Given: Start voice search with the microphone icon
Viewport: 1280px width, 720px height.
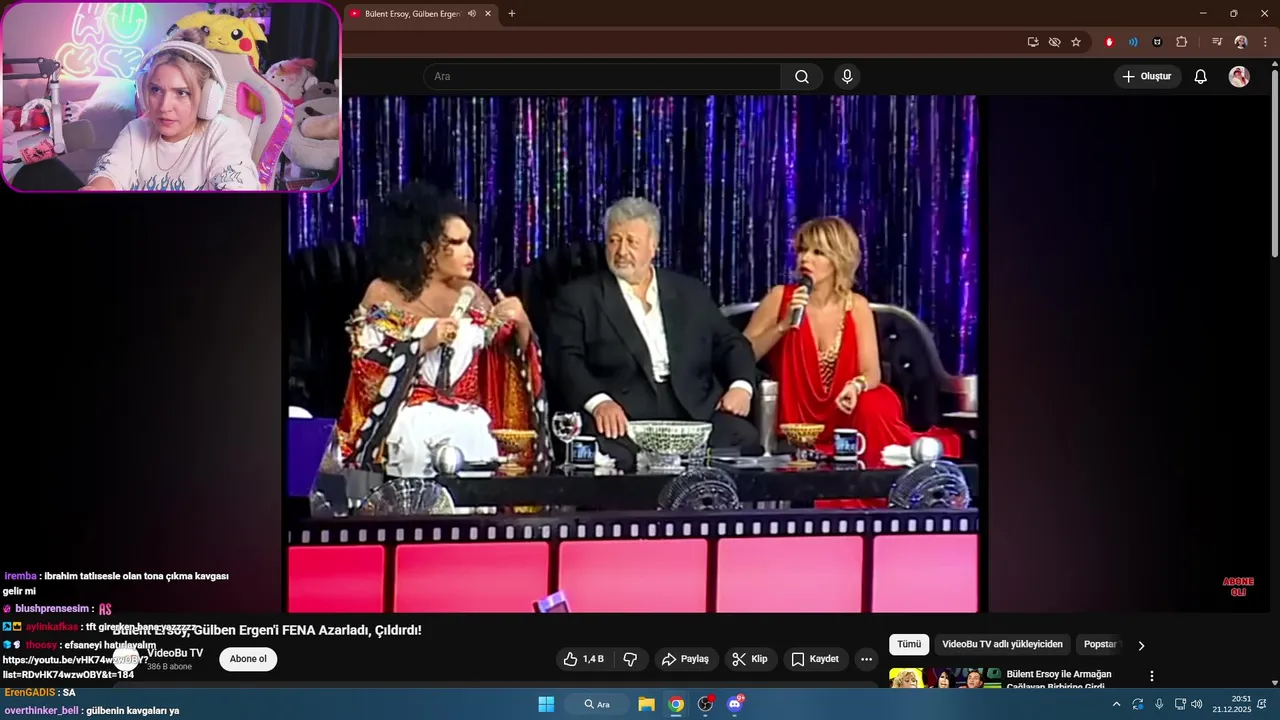Looking at the screenshot, I should pos(847,77).
